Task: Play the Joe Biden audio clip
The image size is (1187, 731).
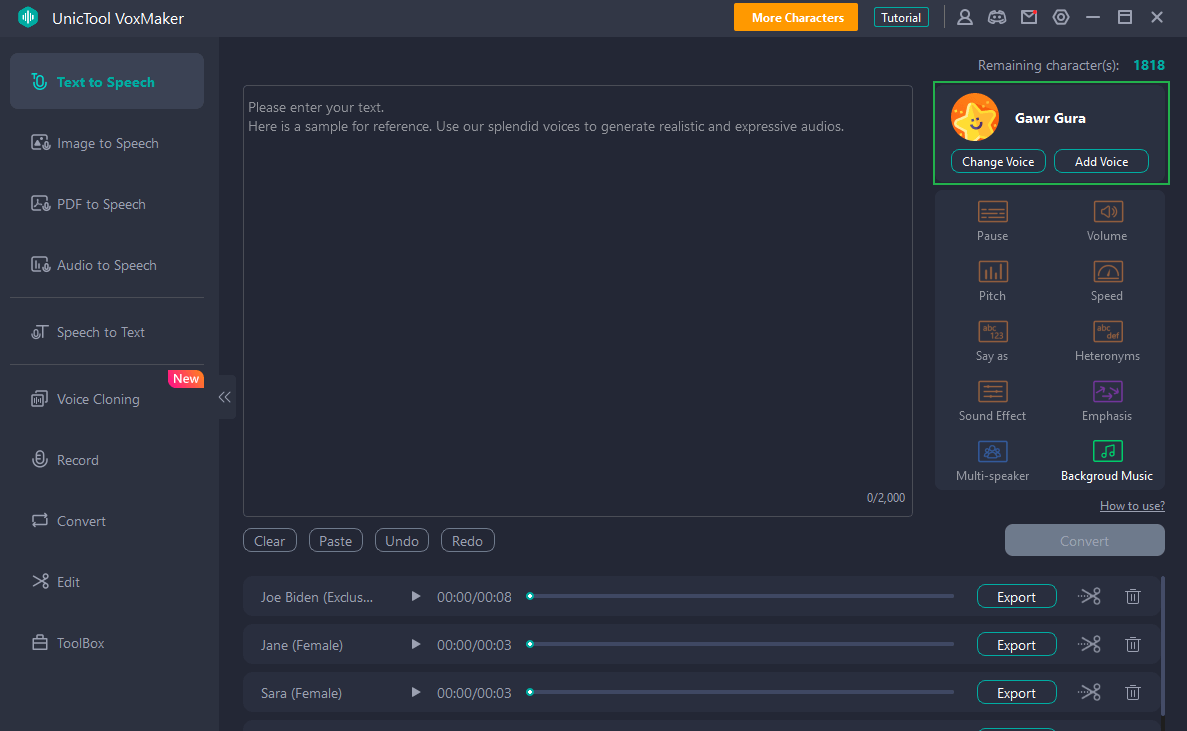Action: coord(416,597)
